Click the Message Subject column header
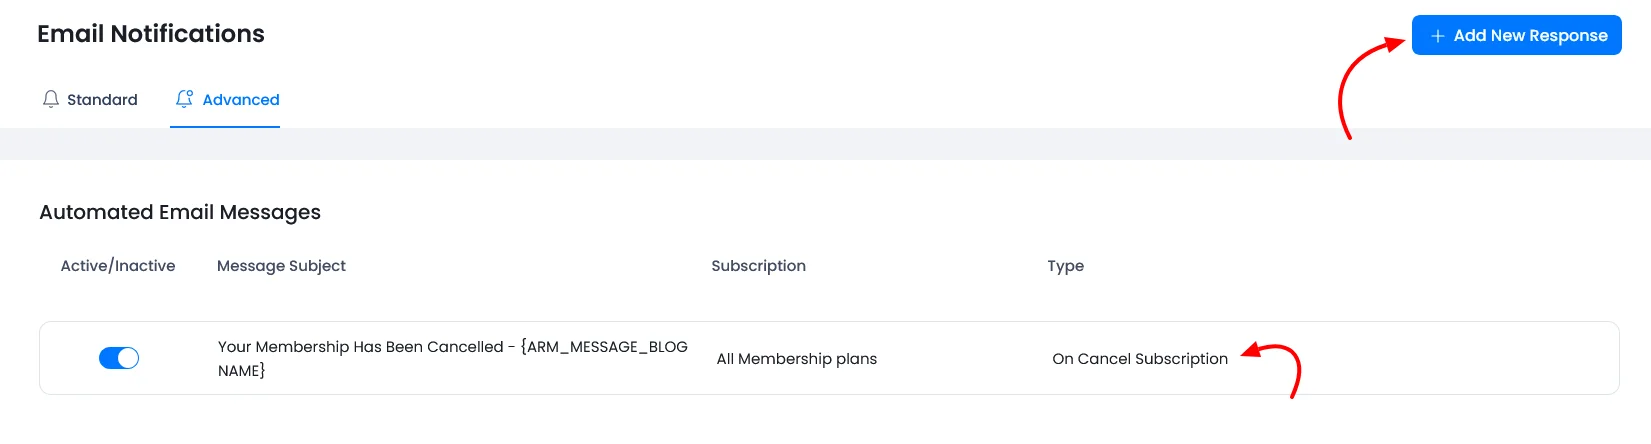This screenshot has width=1651, height=444. coord(281,266)
